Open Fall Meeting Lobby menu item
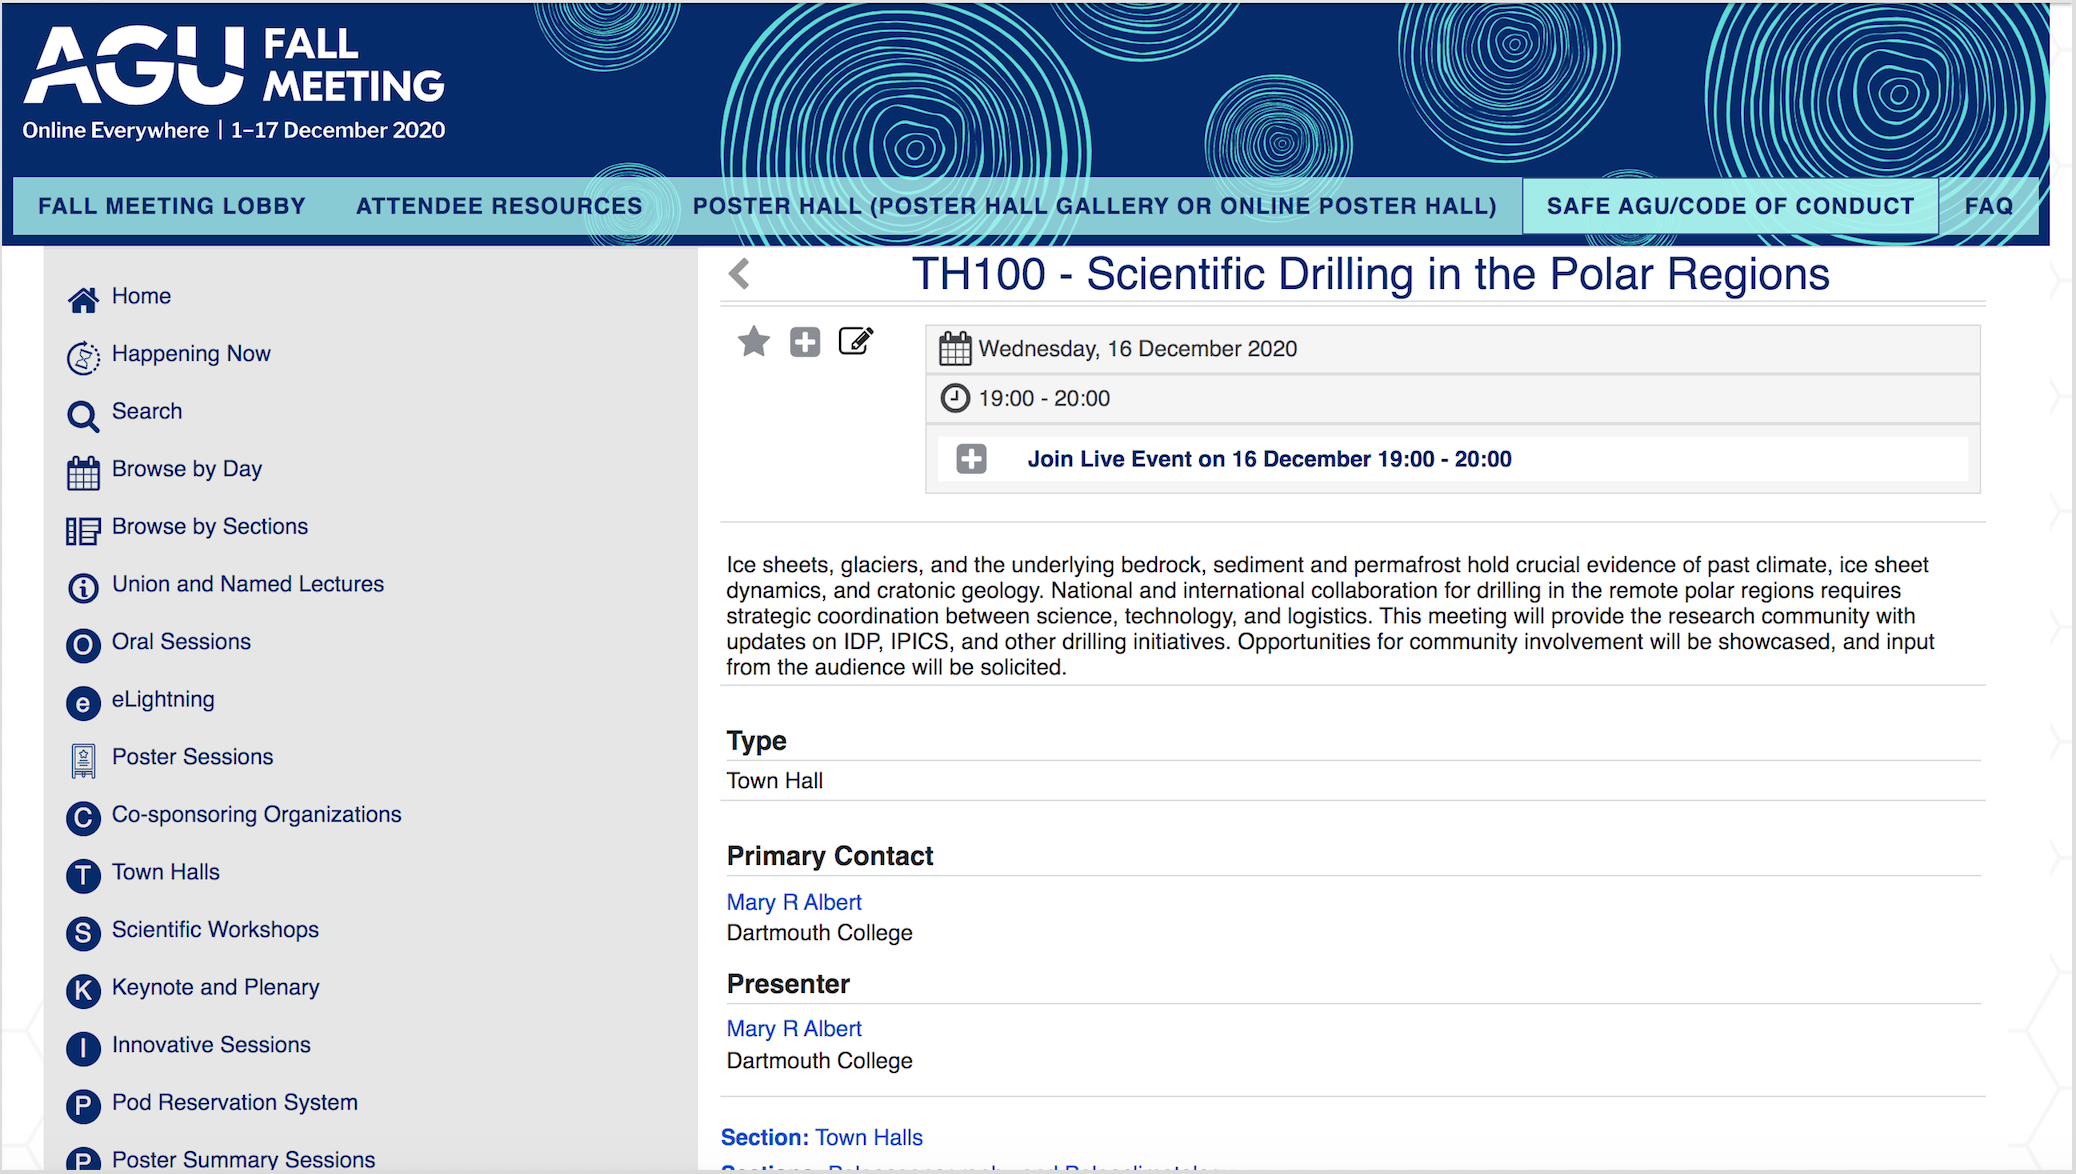Viewport: 2076px width, 1174px height. (172, 206)
